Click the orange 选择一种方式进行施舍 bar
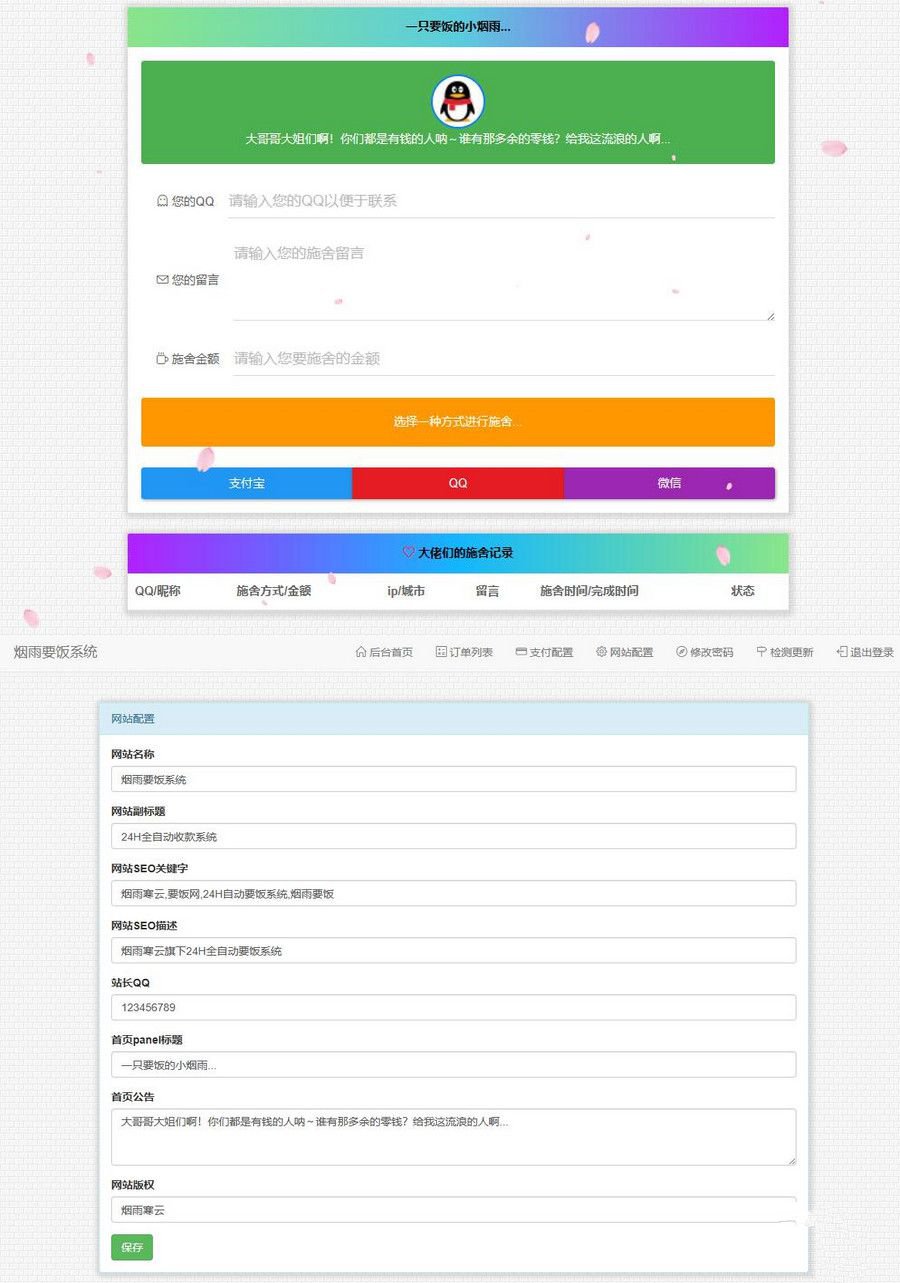This screenshot has height=1283, width=900. tap(457, 422)
